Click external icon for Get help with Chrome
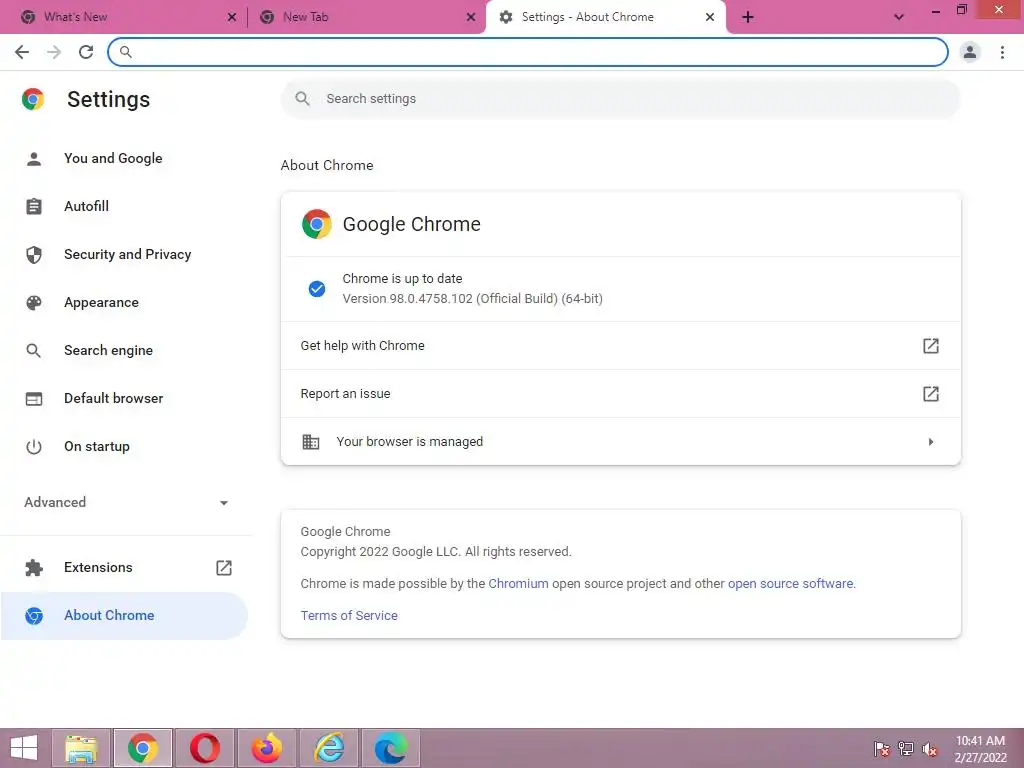The image size is (1024, 768). point(931,346)
